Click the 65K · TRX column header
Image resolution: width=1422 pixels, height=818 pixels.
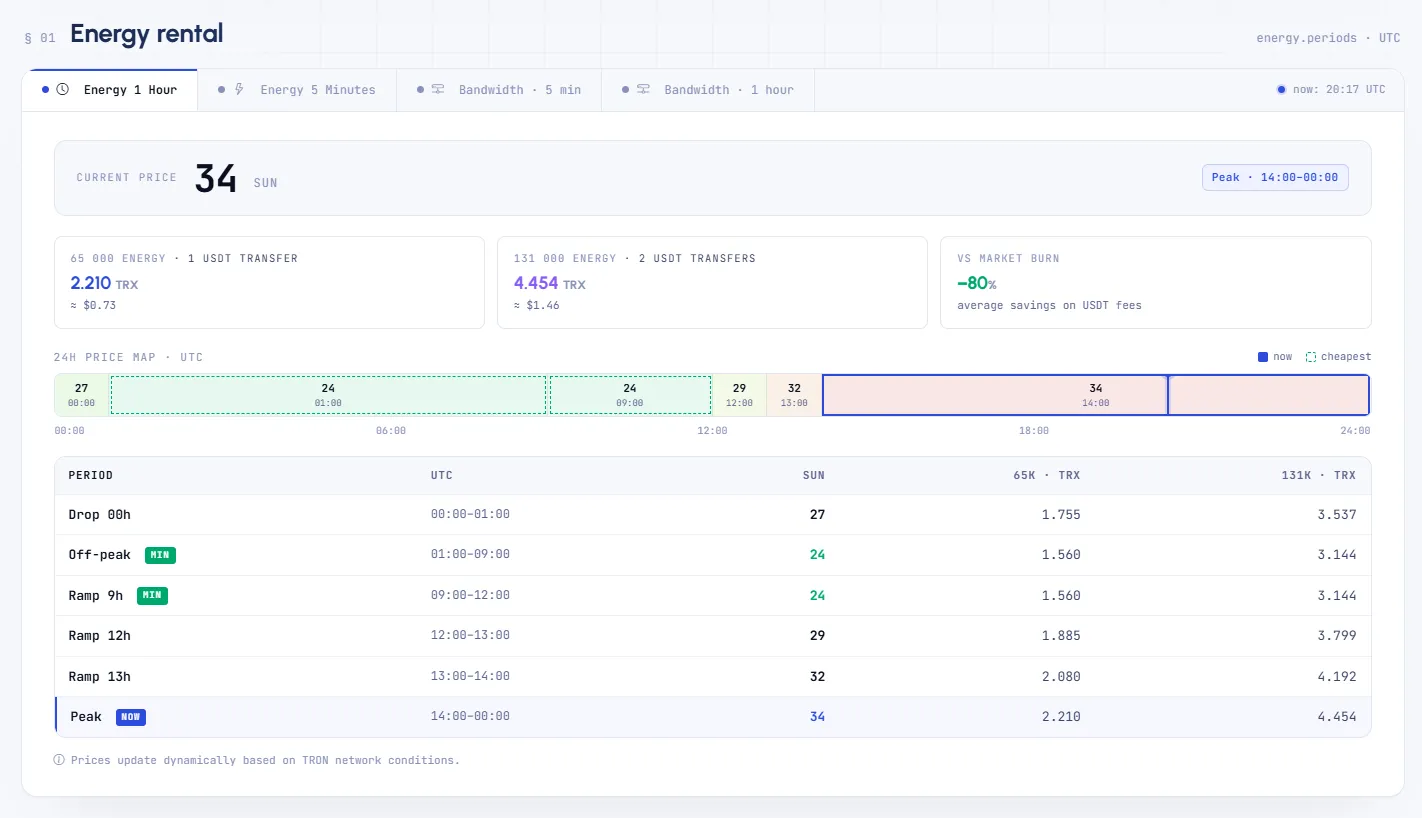point(1047,476)
